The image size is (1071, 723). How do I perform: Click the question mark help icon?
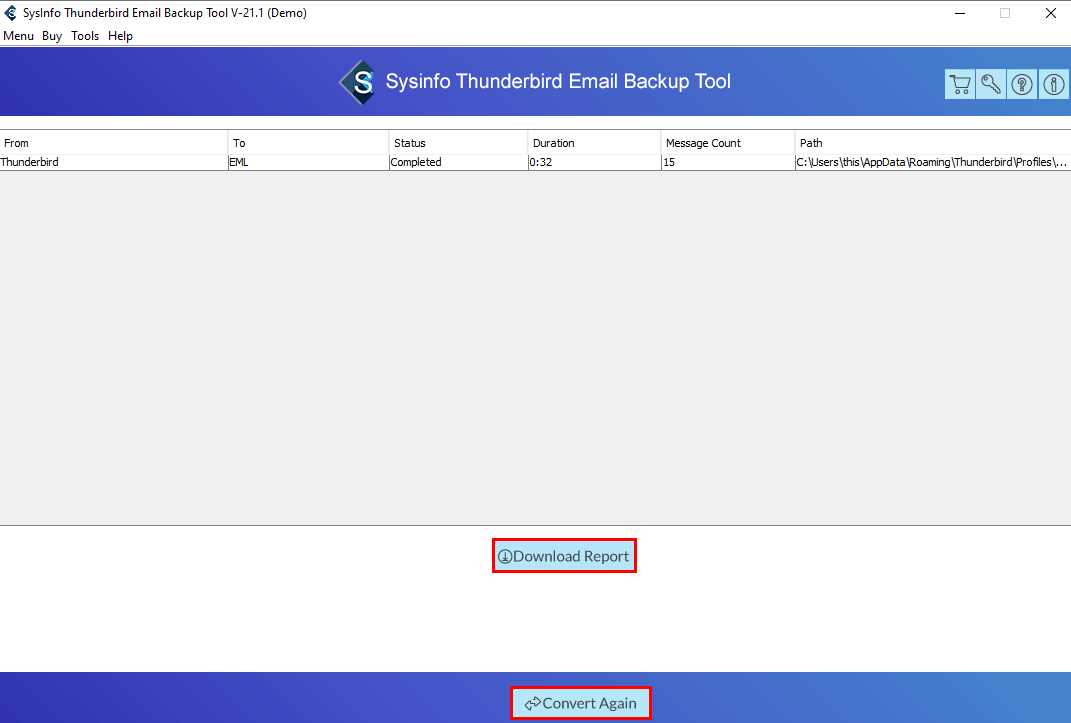coord(1022,85)
